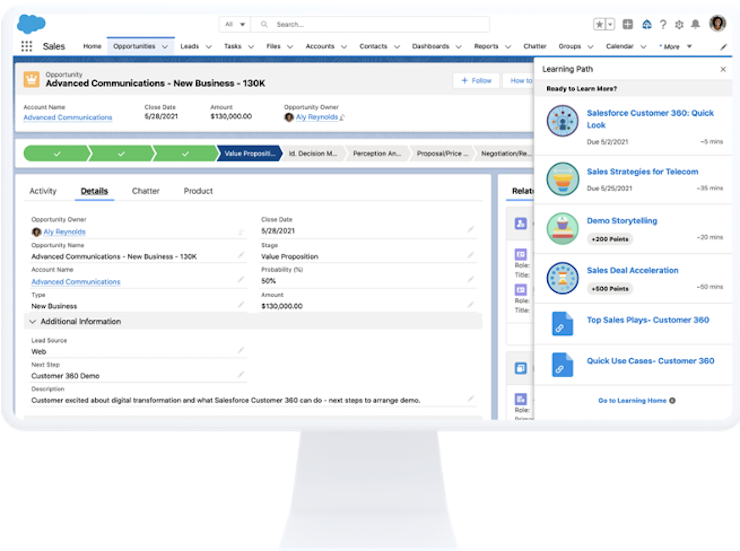Select the Proposal/Price path stage

click(x=442, y=153)
